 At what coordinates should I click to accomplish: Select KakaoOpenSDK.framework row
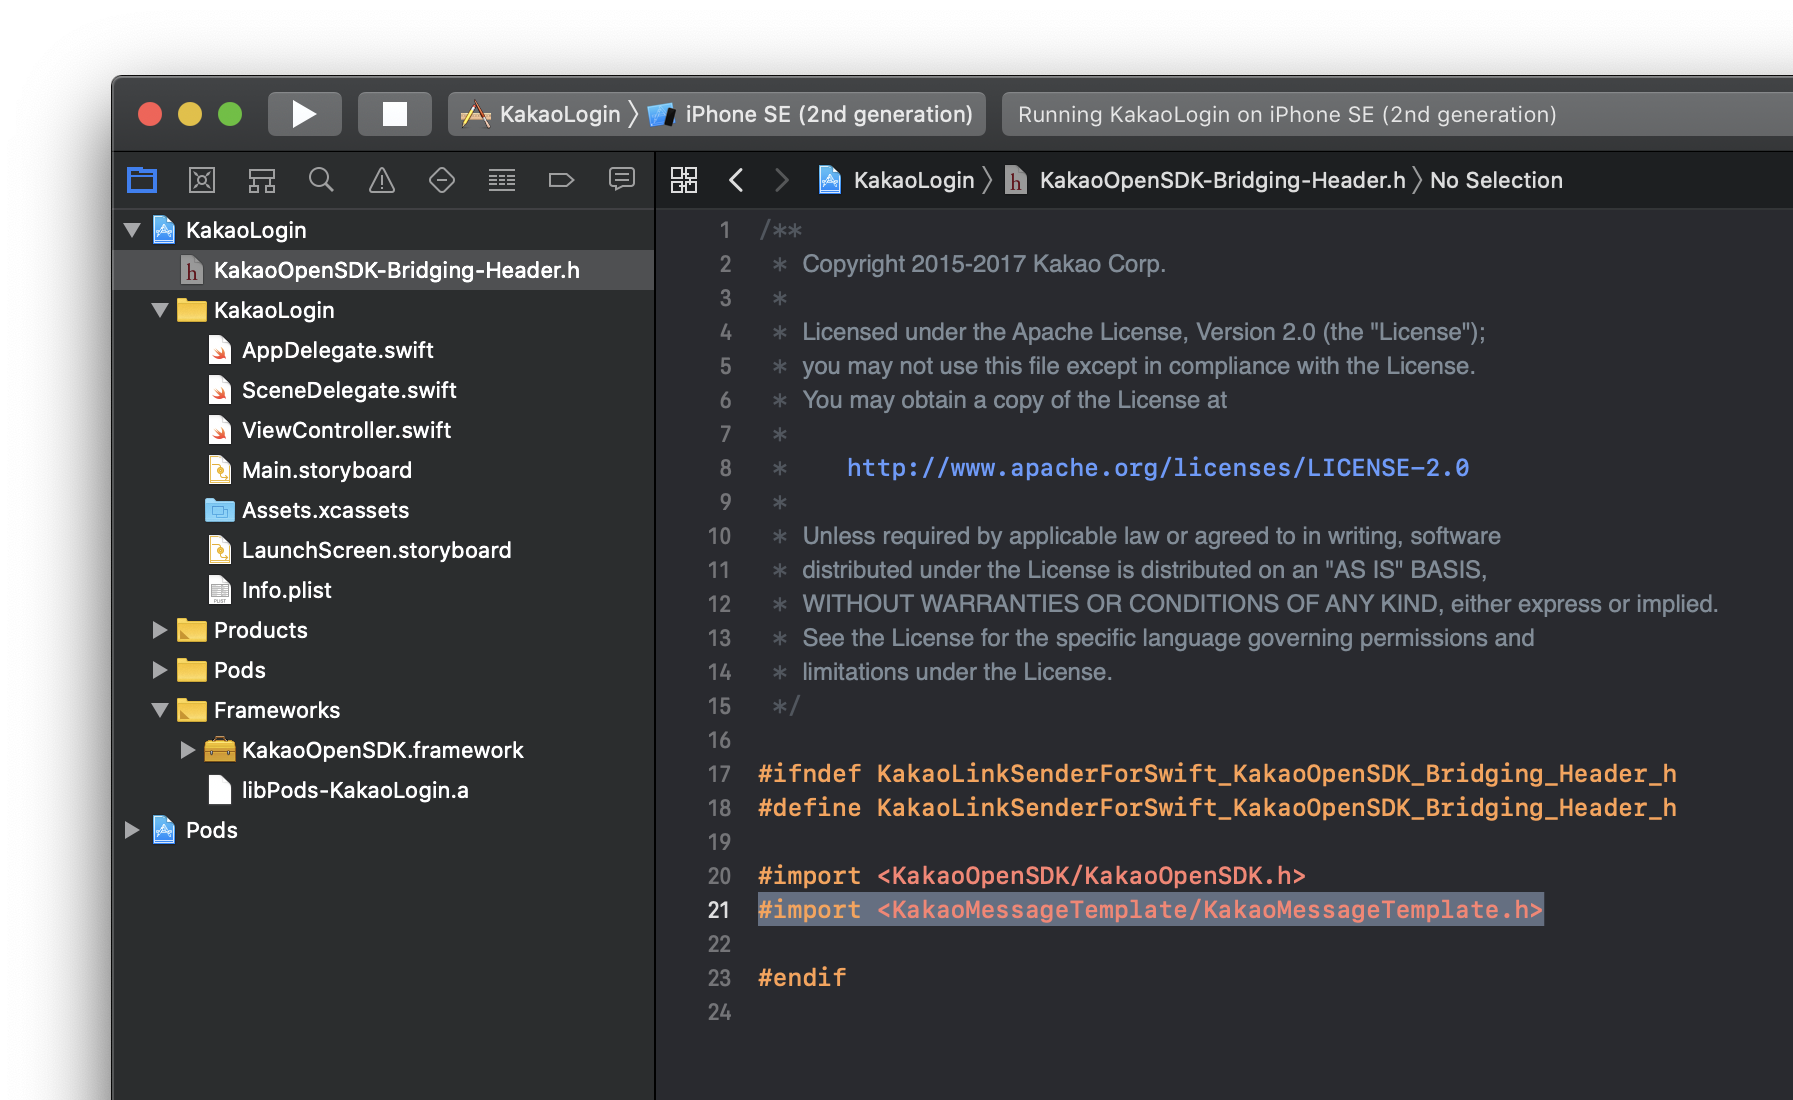[x=384, y=750]
